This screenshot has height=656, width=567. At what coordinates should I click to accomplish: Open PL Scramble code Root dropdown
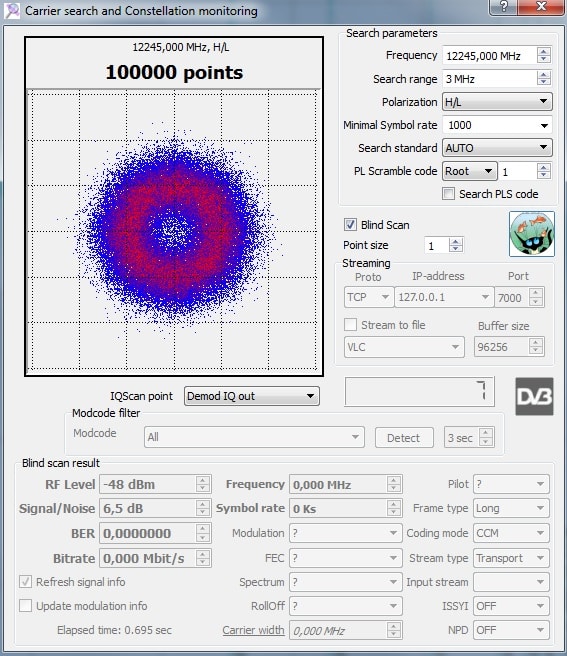pyautogui.click(x=470, y=171)
